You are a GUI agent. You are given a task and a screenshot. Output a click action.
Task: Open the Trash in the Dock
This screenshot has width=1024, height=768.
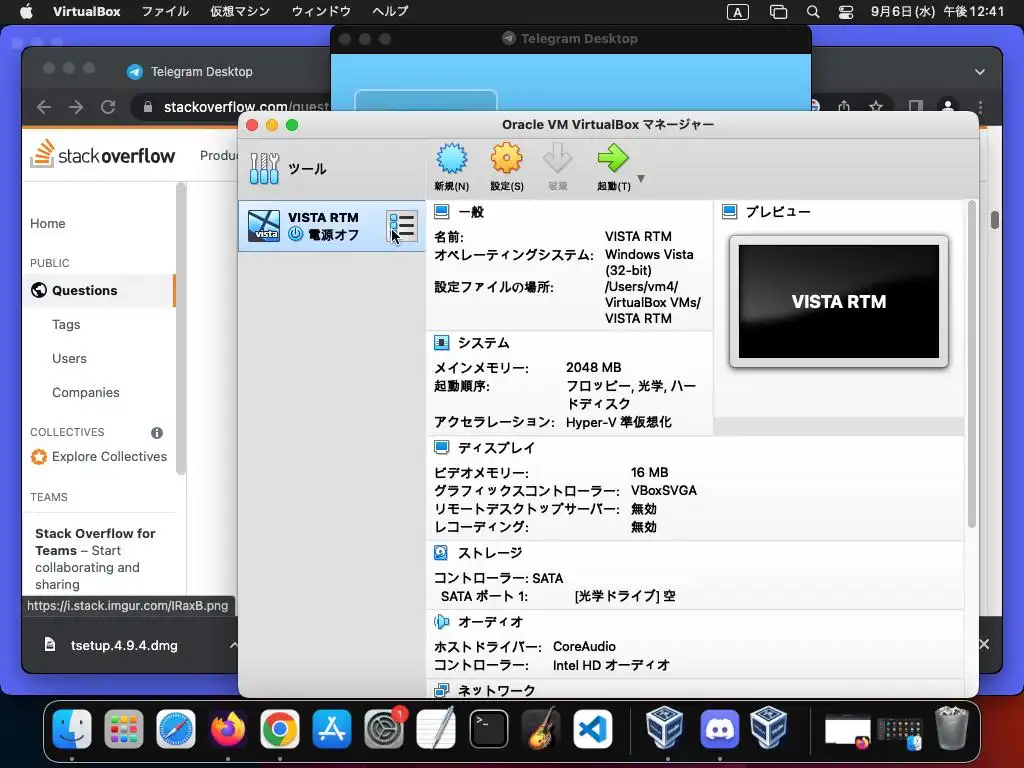[952, 728]
